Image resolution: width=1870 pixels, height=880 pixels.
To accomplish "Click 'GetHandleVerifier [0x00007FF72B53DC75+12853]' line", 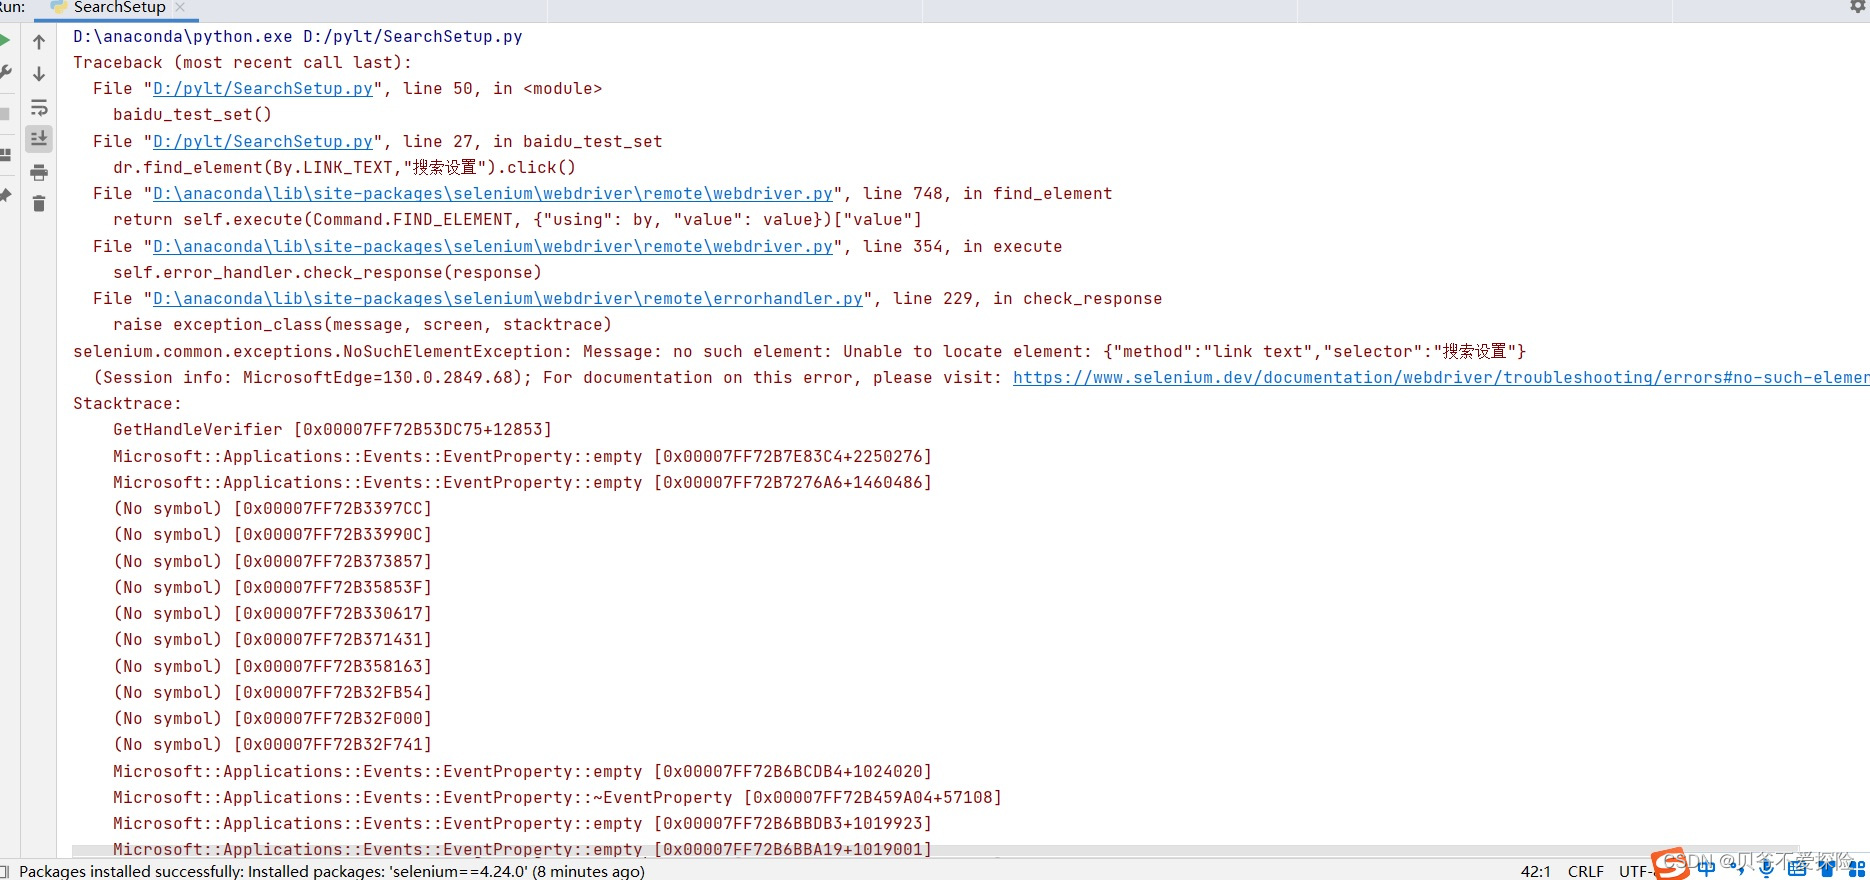I will (333, 430).
